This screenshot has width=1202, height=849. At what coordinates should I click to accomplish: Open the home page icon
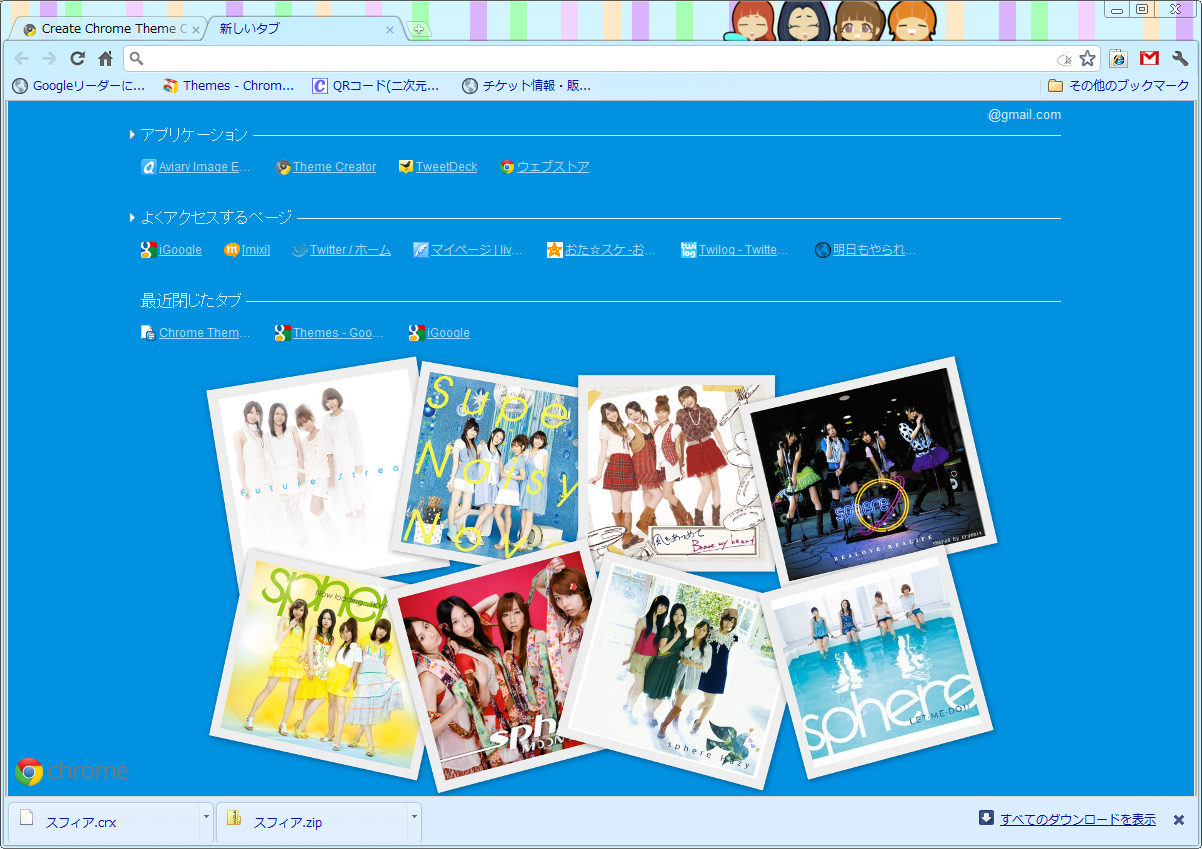(105, 58)
